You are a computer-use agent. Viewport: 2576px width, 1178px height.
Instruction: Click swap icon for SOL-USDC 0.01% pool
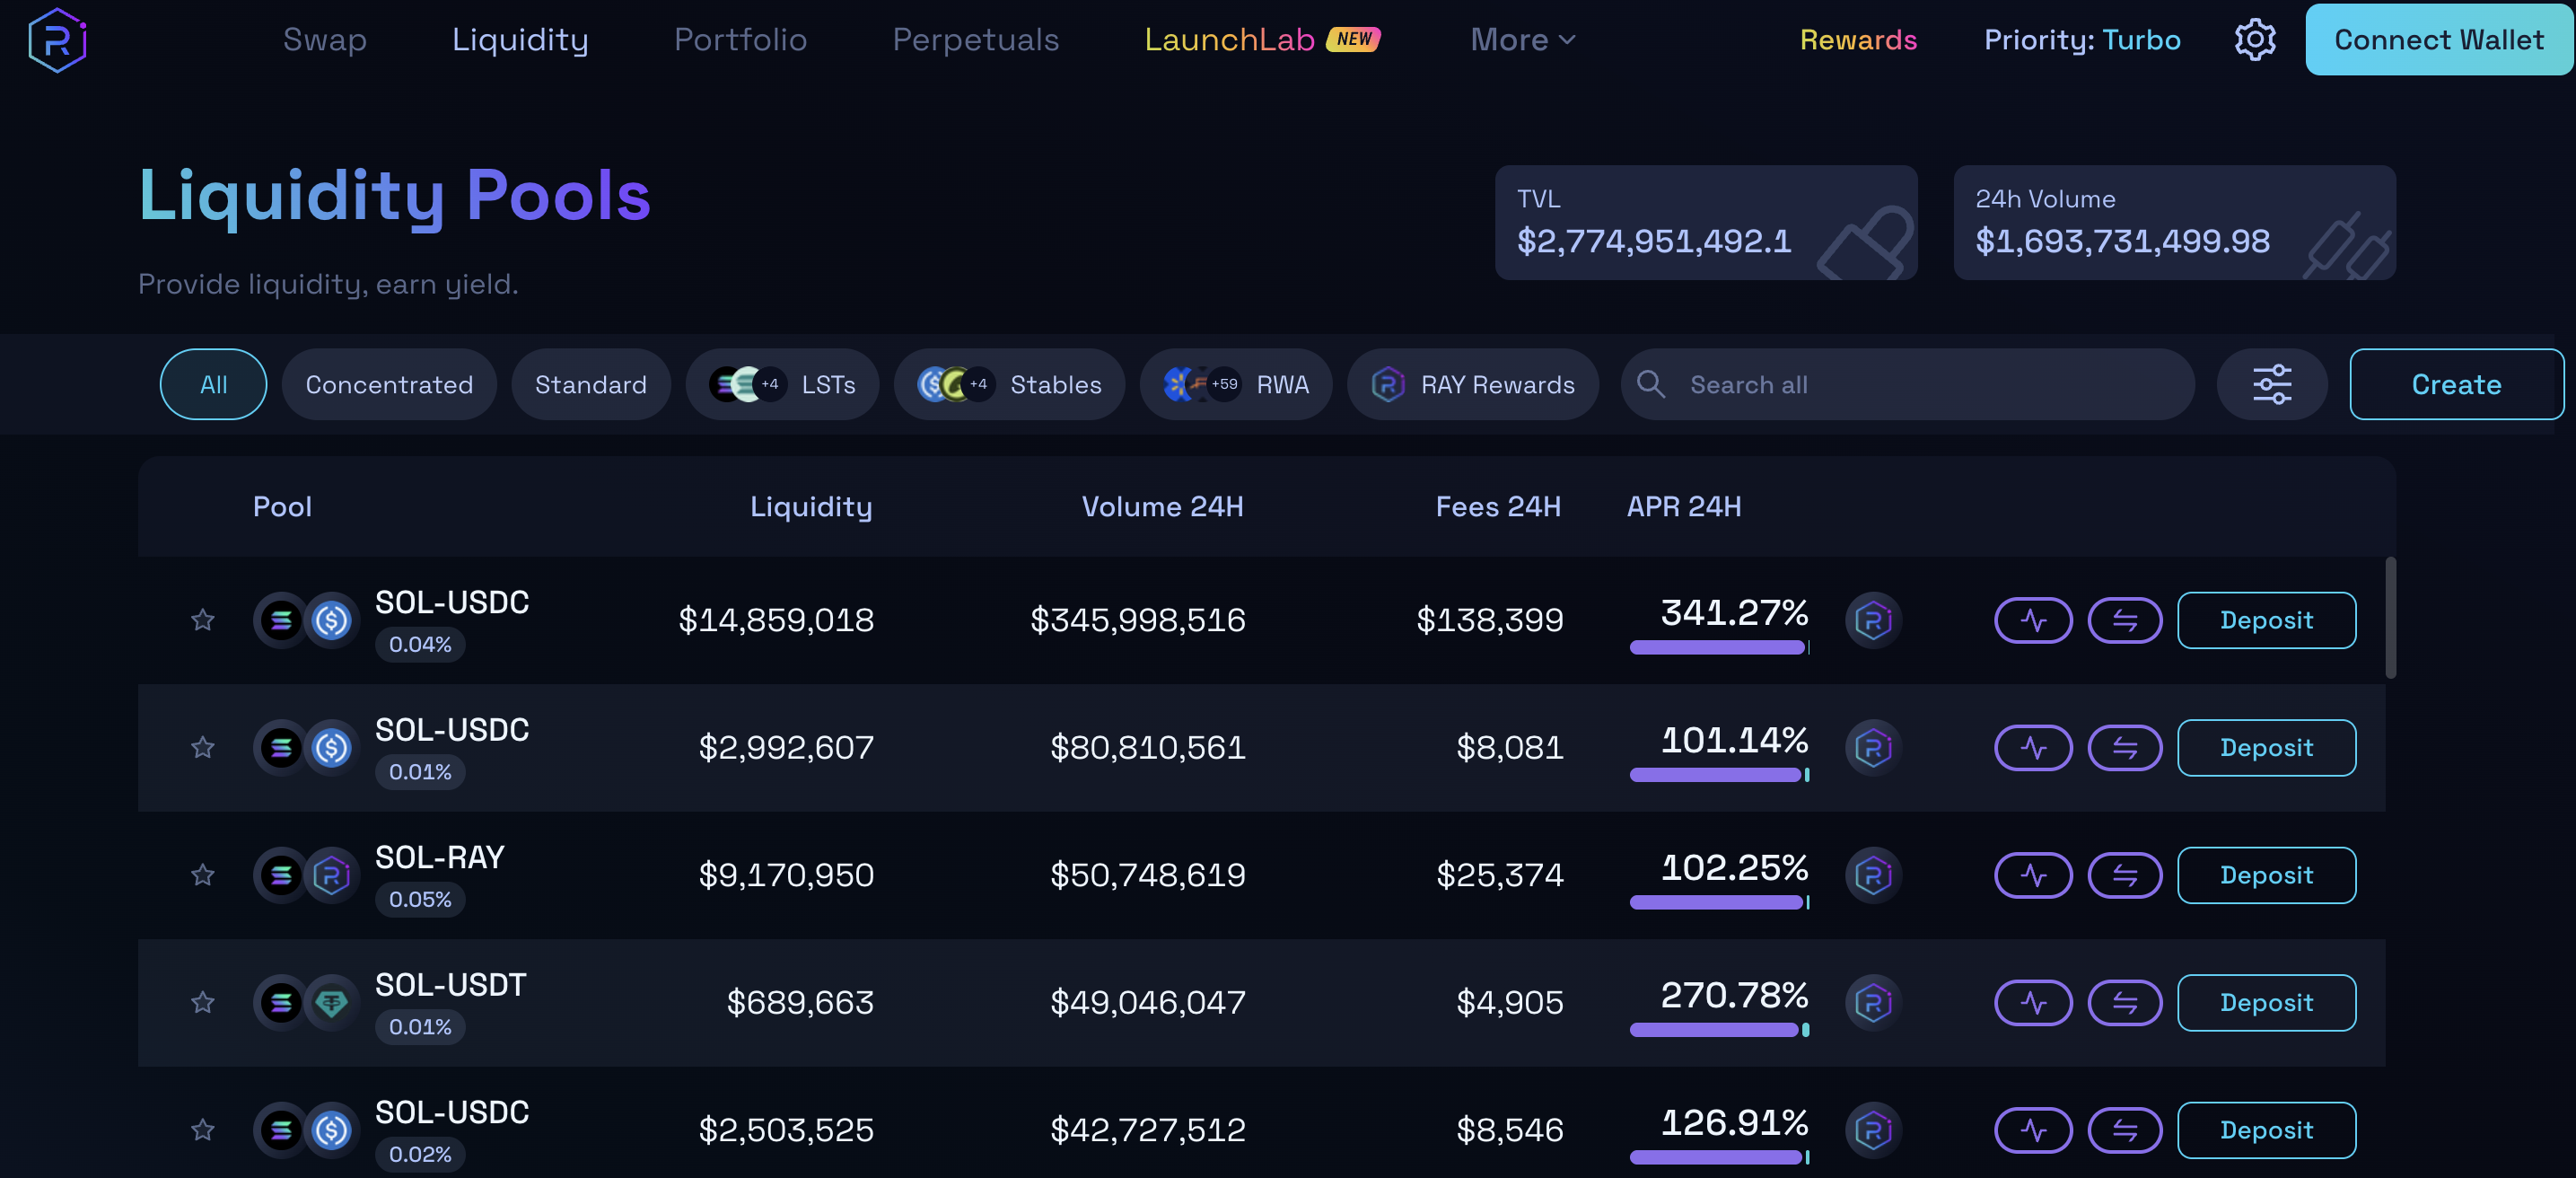2125,747
